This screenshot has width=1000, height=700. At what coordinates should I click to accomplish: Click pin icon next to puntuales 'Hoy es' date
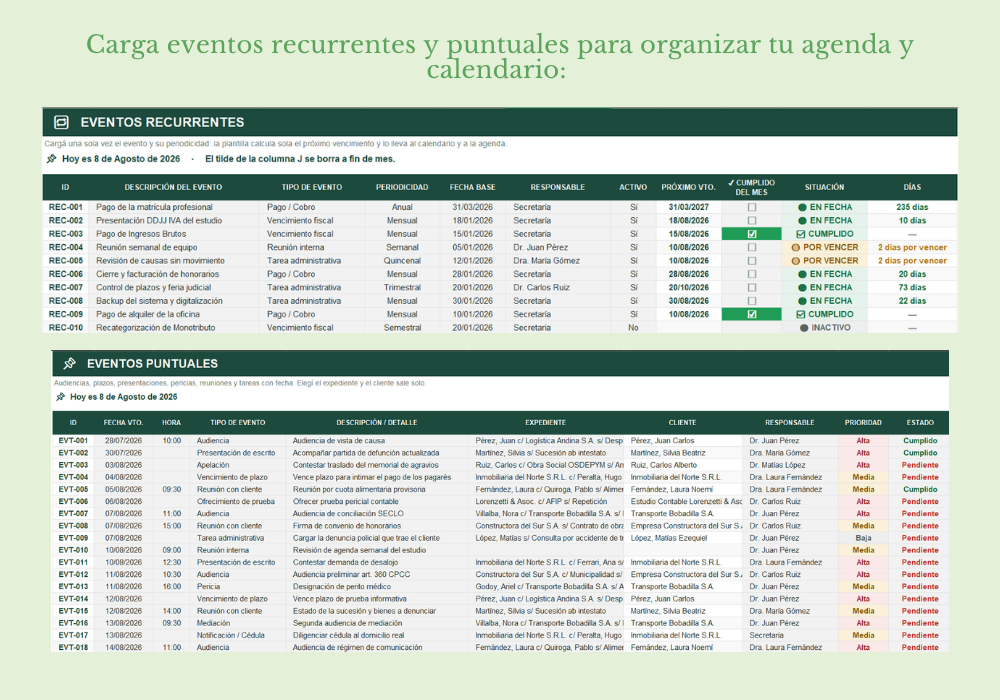tap(60, 397)
